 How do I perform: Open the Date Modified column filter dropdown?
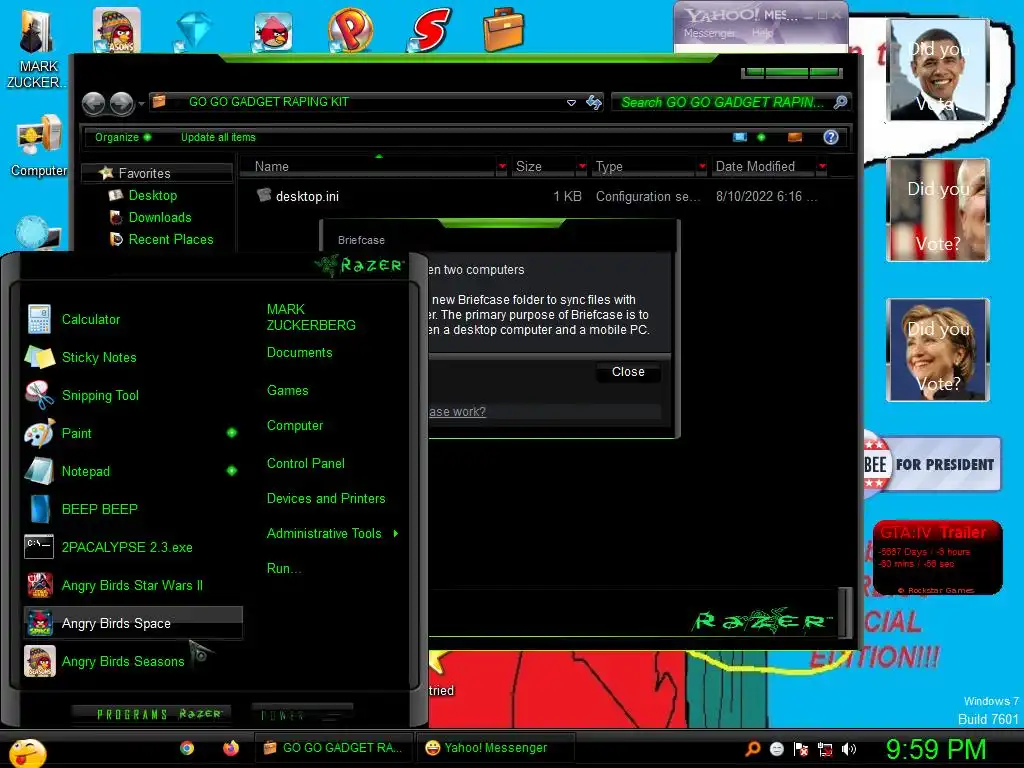click(822, 167)
